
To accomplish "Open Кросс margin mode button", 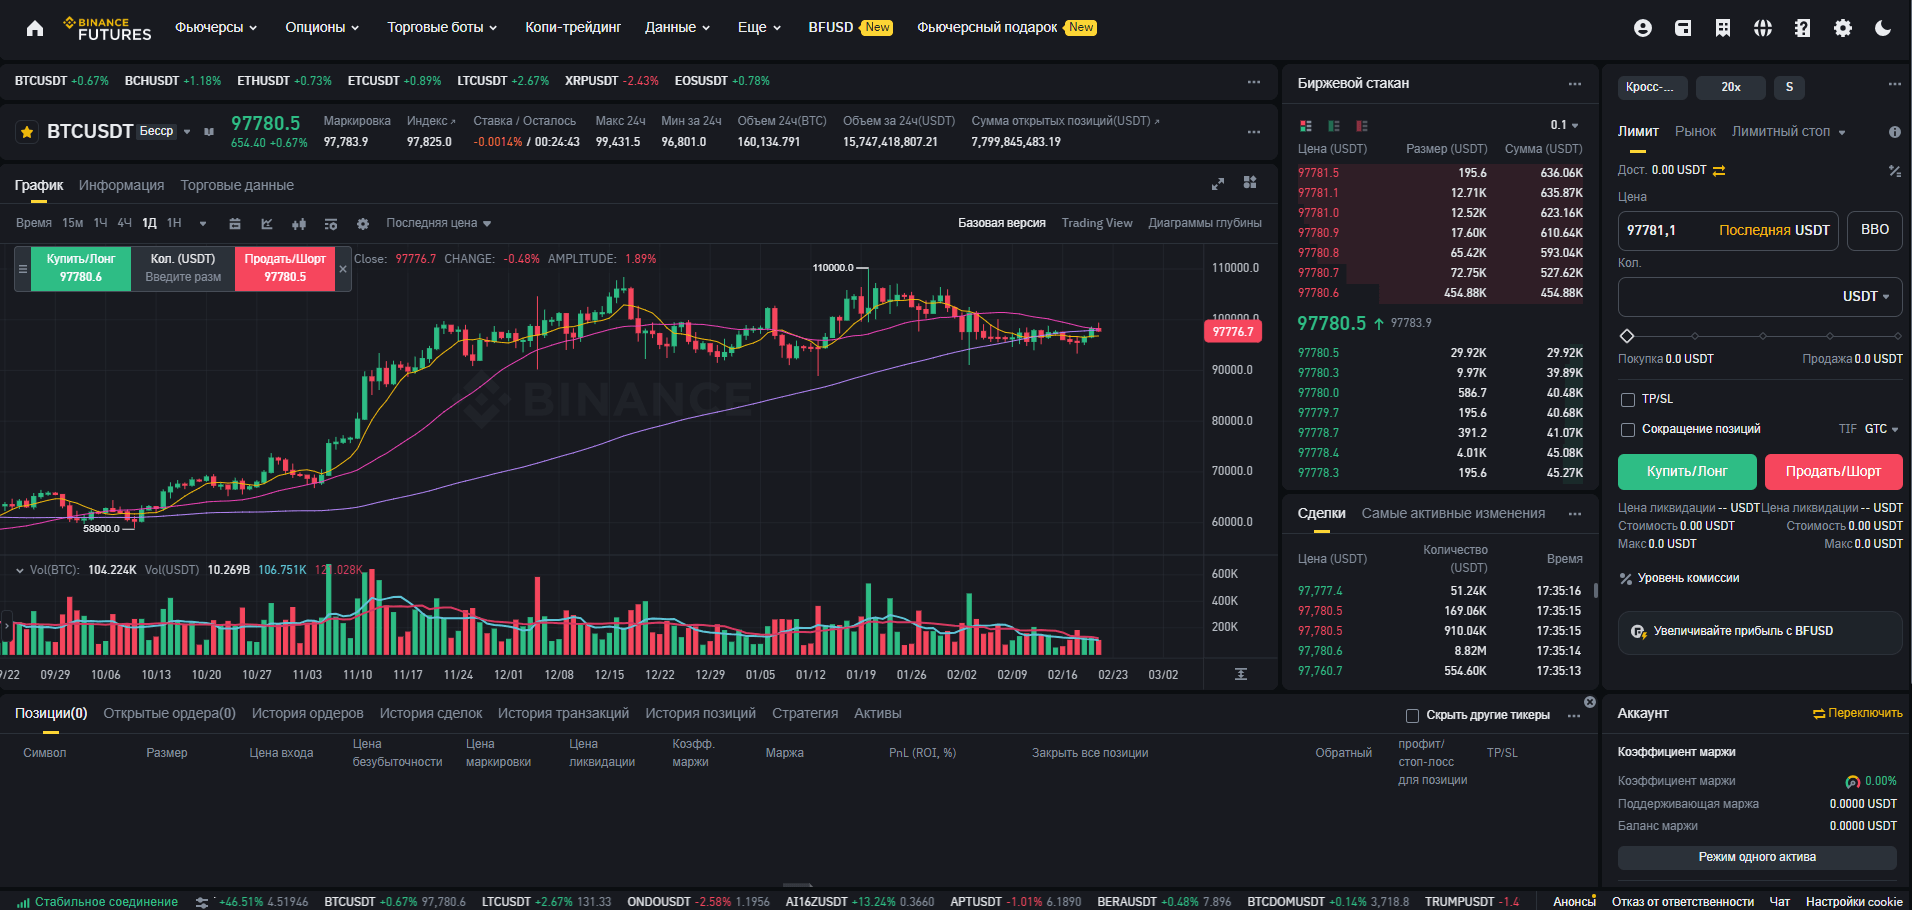I will [1652, 88].
